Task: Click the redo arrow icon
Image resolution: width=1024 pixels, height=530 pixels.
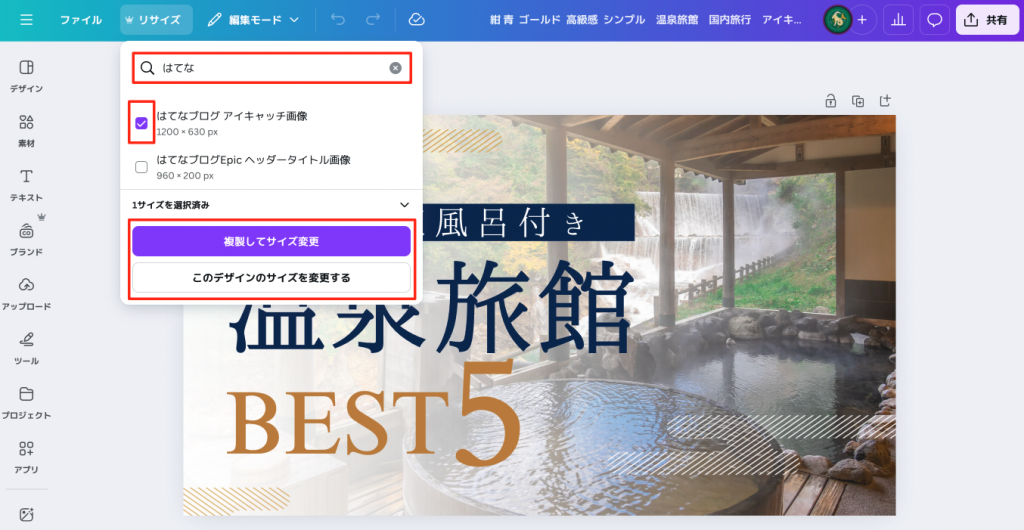Action: [x=372, y=20]
